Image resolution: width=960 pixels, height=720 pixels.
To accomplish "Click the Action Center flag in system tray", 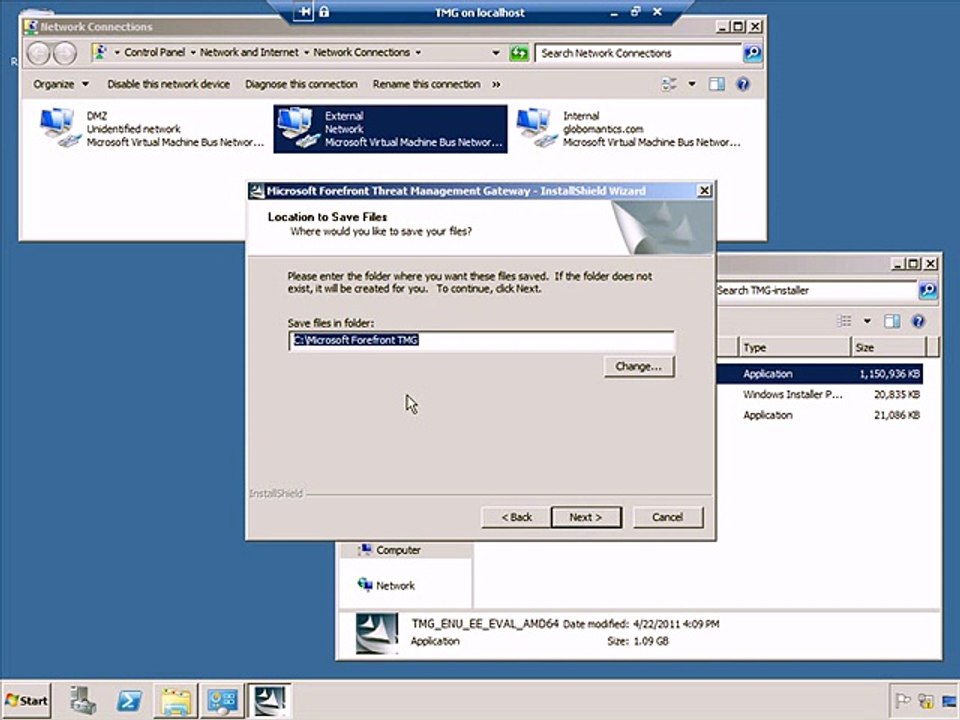I will click(x=902, y=701).
